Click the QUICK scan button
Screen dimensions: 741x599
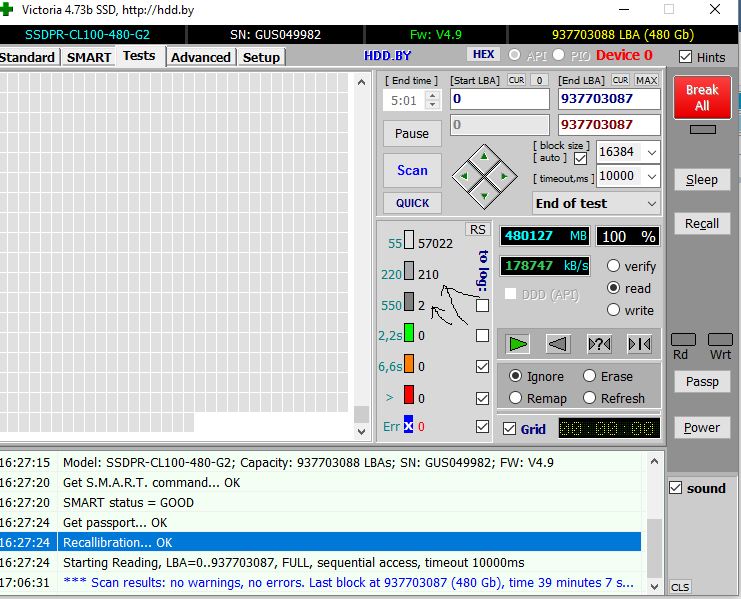(412, 203)
